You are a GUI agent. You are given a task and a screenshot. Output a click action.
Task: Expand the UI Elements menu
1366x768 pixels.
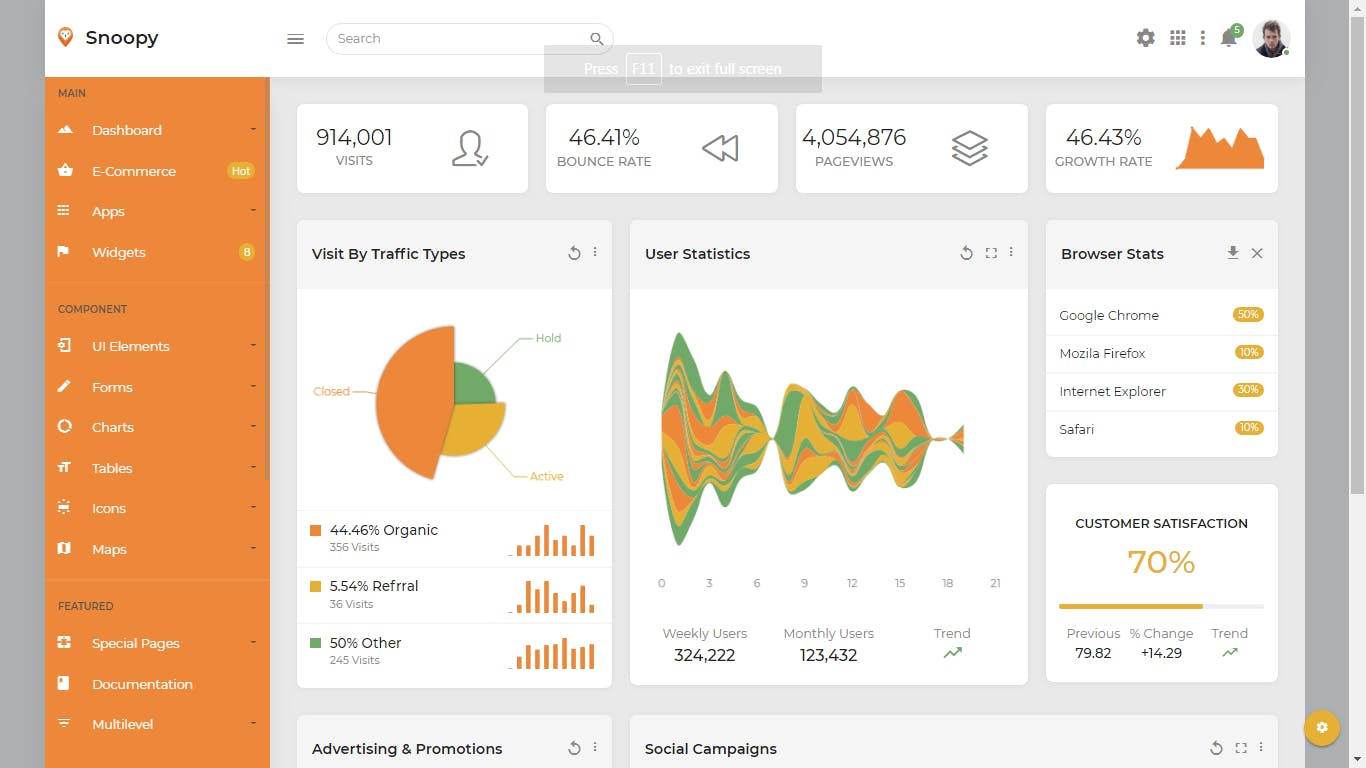click(x=157, y=346)
